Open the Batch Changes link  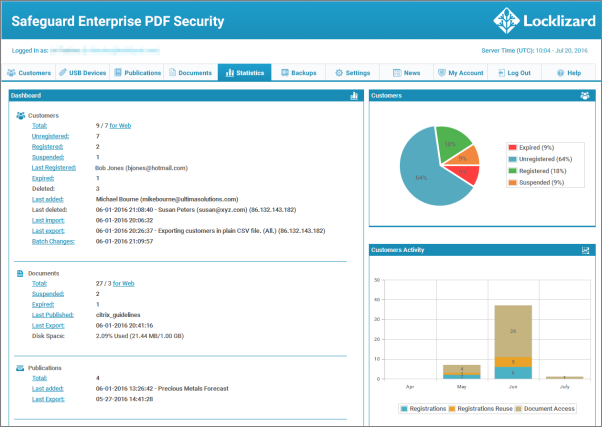click(x=50, y=241)
